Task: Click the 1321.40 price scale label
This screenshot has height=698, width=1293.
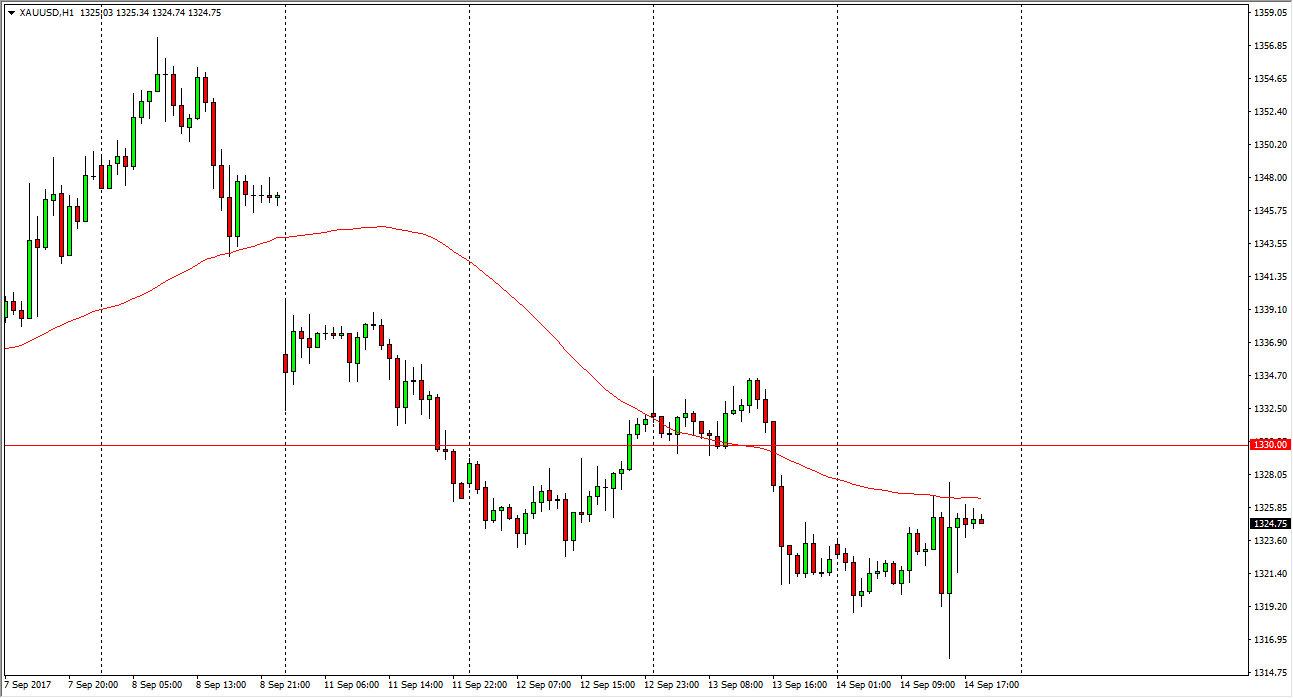Action: [1270, 574]
